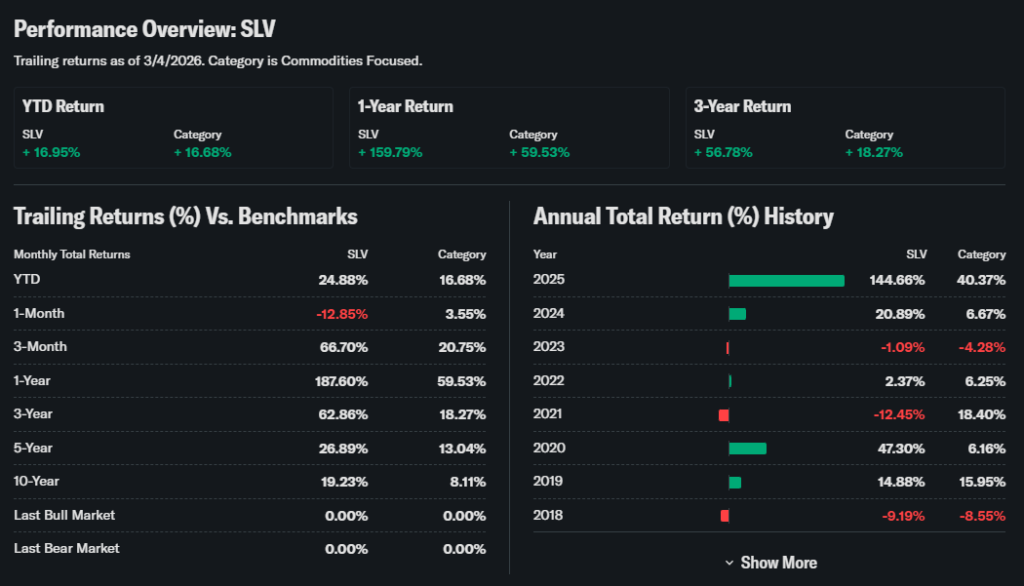
Task: Select the 2020 green return bar
Action: (747, 448)
